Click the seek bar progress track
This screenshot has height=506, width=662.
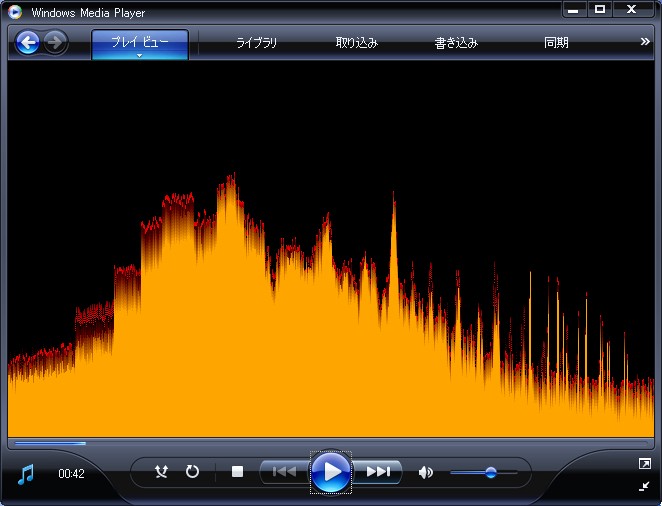331,443
